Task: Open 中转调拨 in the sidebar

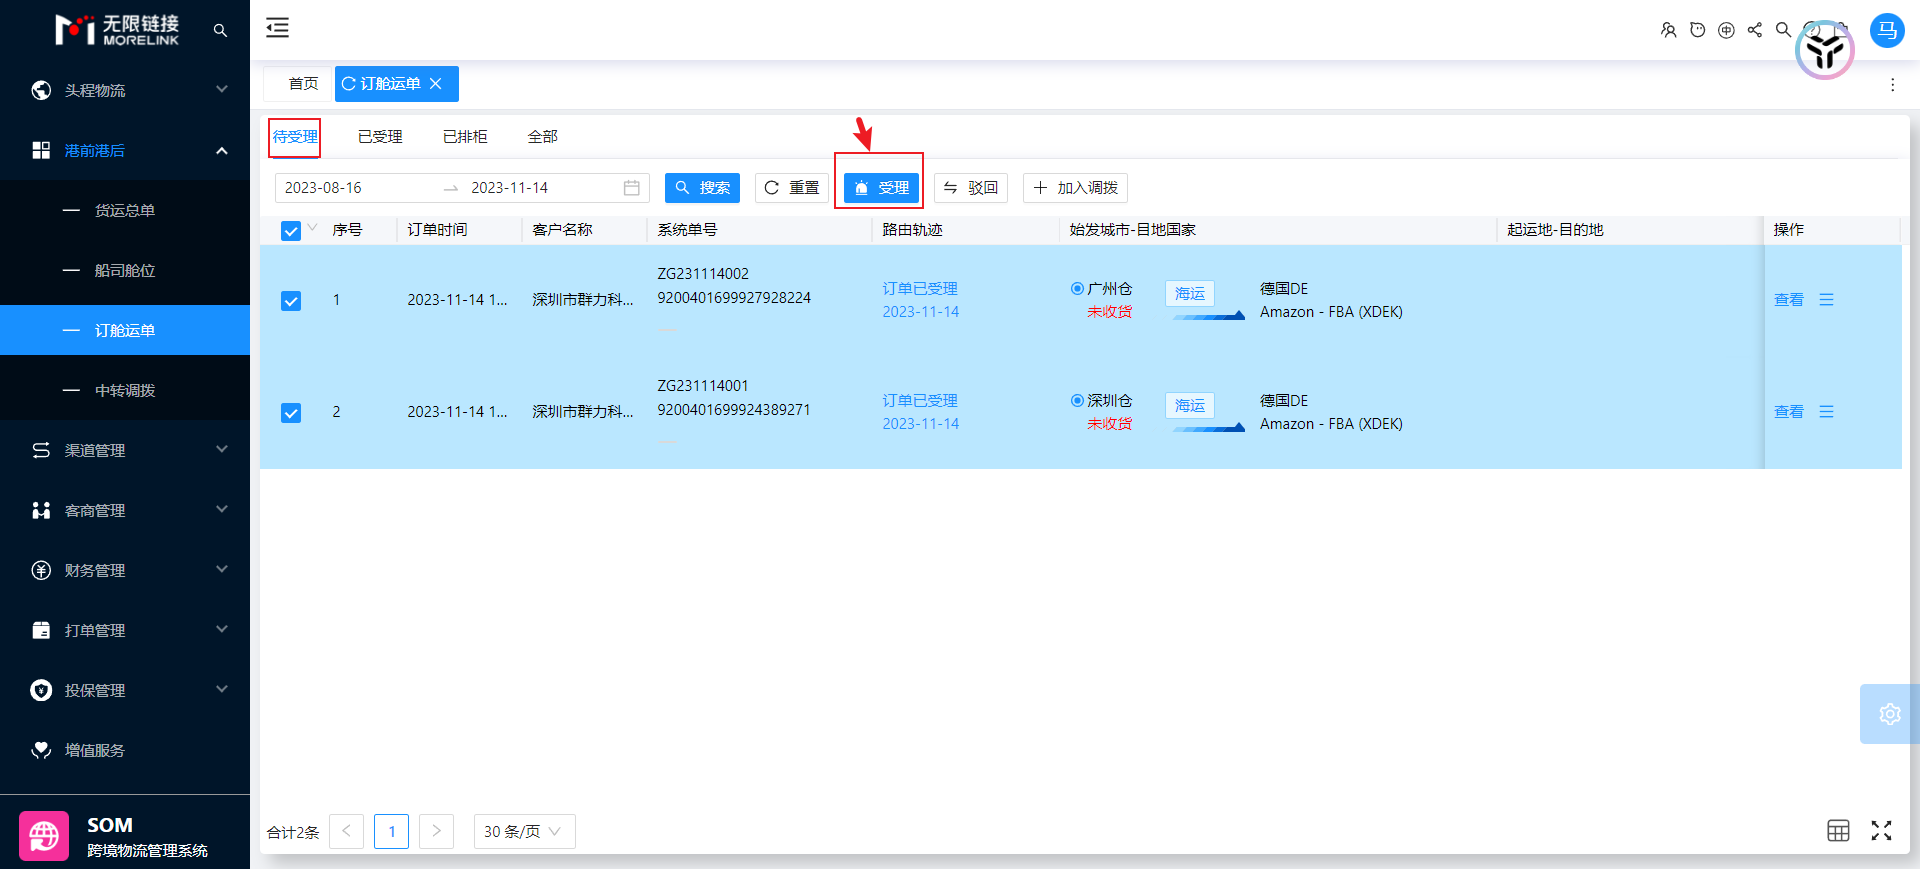Action: tap(125, 390)
